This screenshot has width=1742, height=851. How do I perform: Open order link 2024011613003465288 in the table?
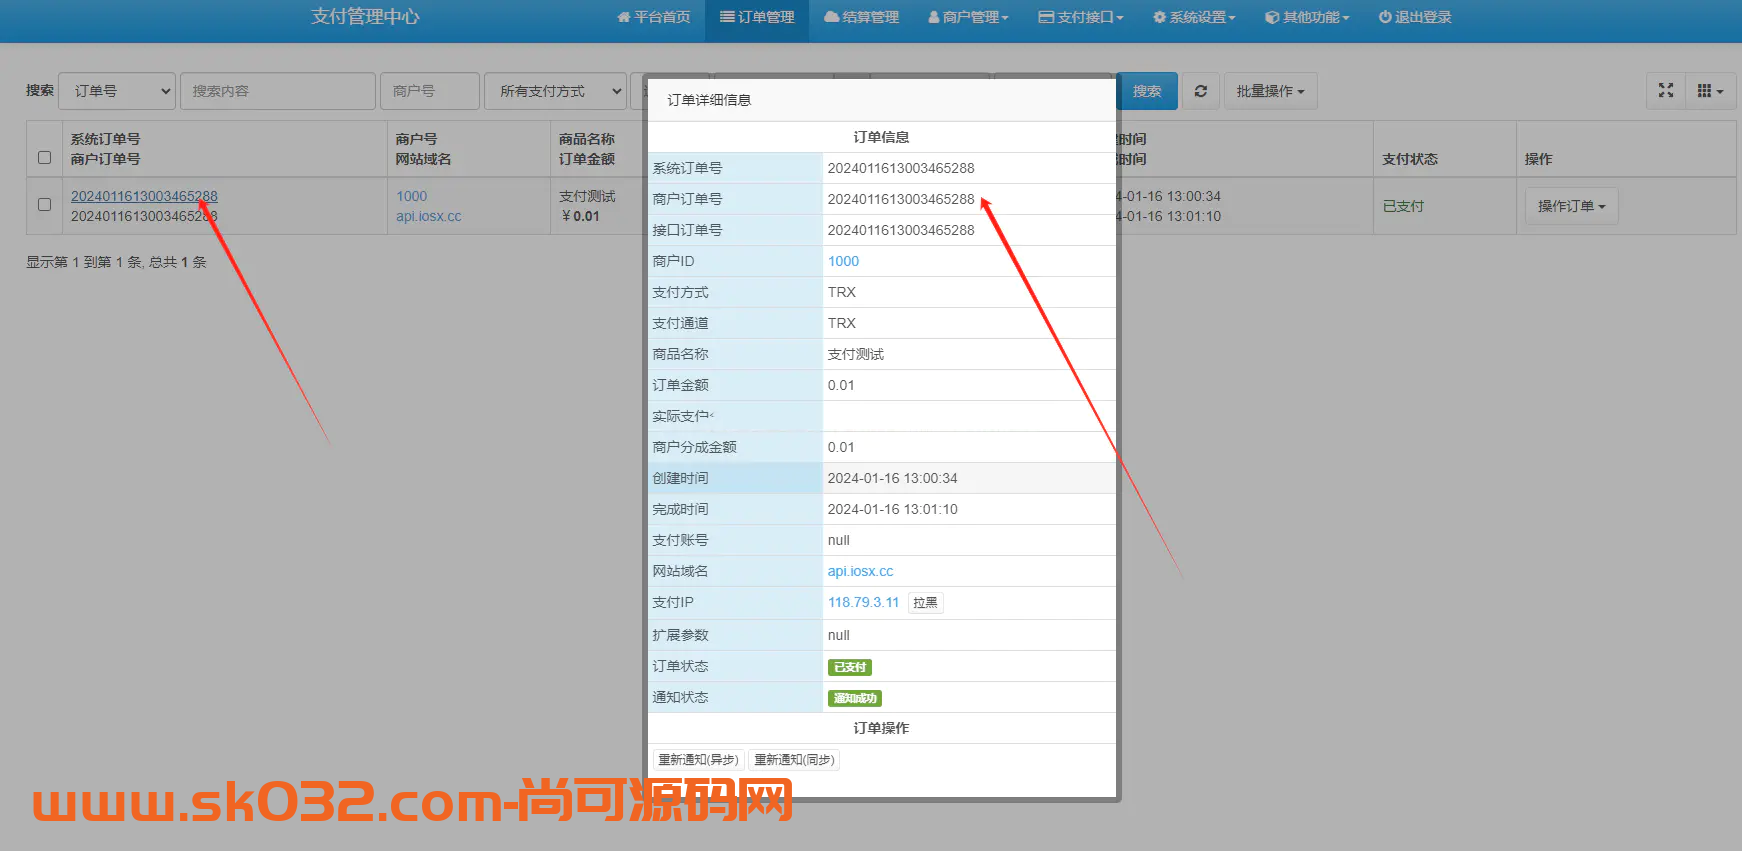point(144,196)
